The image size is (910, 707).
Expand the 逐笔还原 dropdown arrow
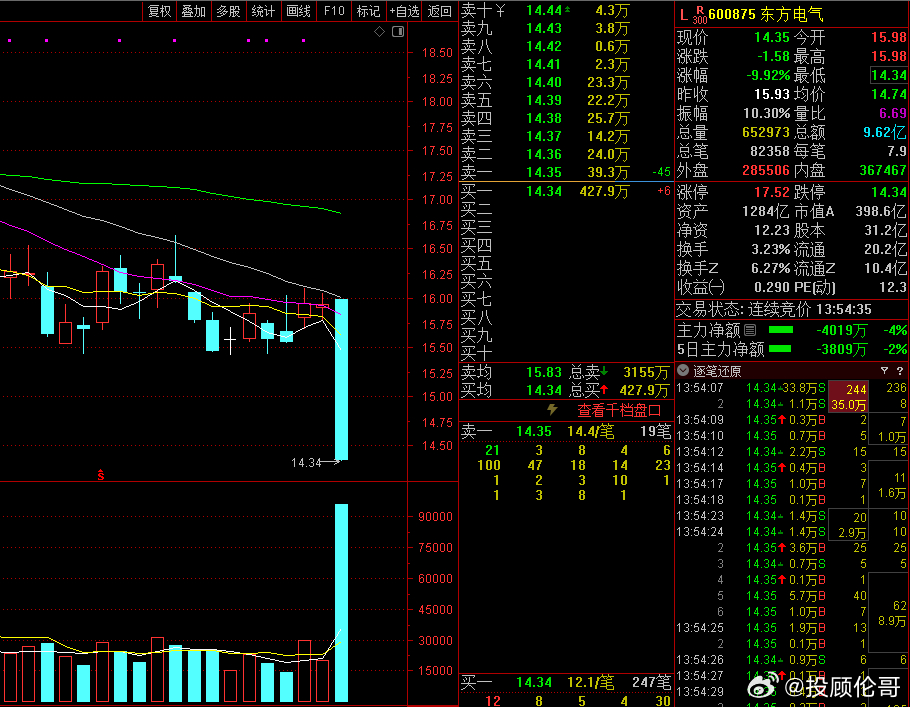(684, 371)
